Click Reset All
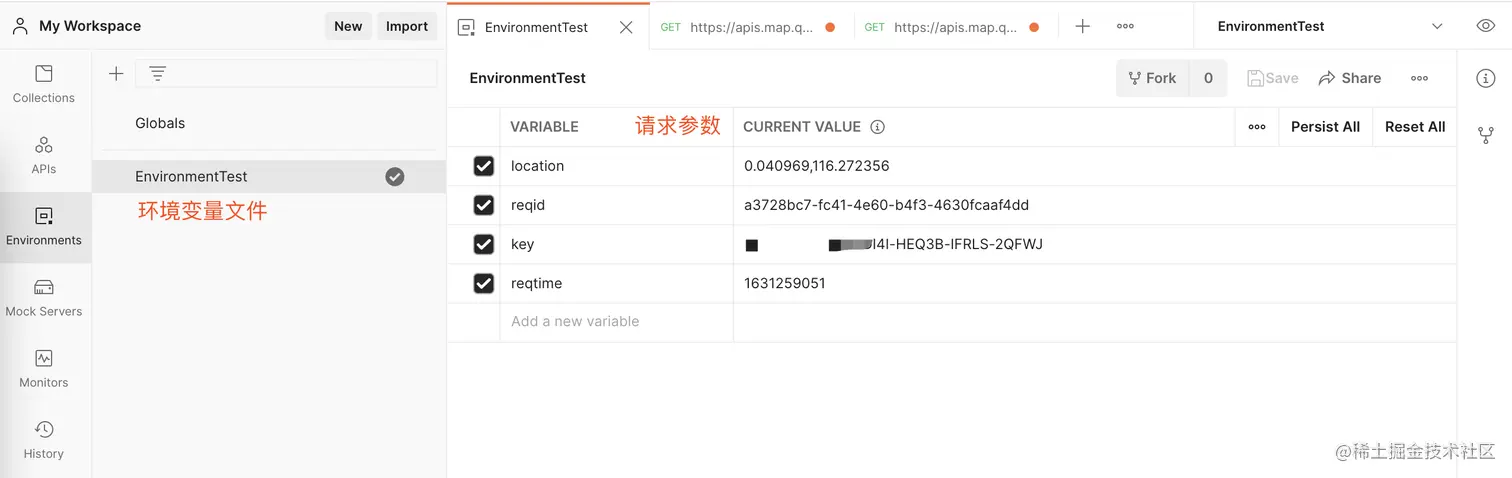 [1415, 127]
